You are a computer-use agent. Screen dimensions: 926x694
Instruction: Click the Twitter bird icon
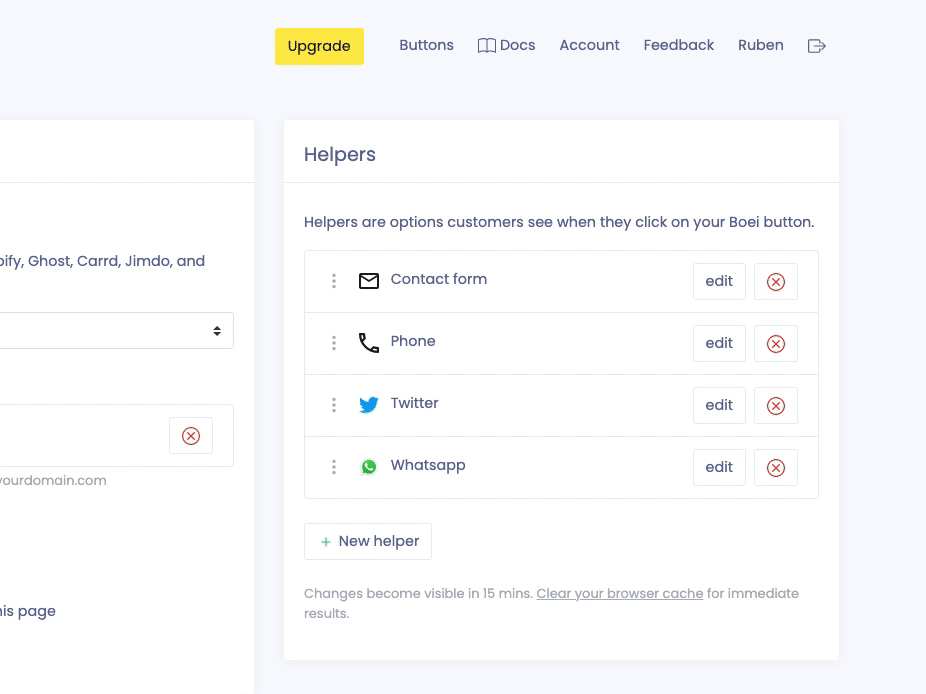click(x=369, y=405)
